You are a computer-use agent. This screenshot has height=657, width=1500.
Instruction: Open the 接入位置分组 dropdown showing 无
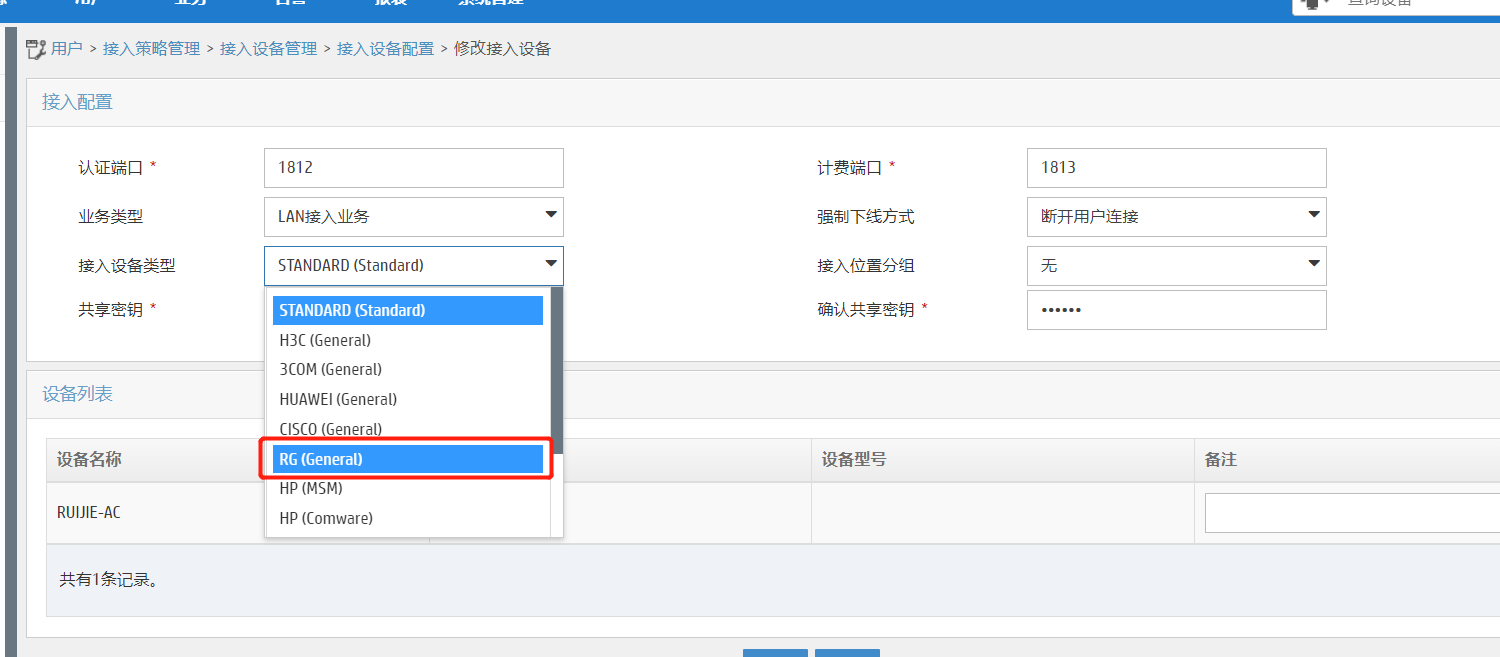pyautogui.click(x=1177, y=266)
